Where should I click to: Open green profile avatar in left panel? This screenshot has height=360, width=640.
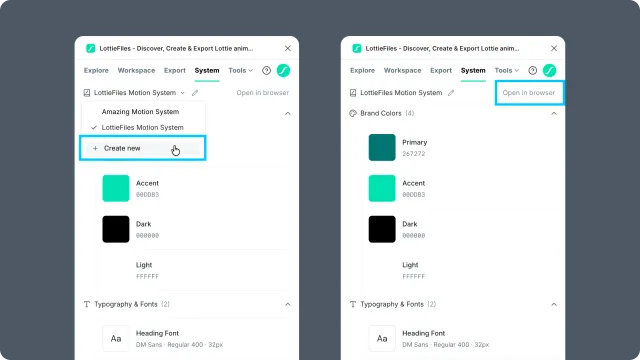(x=283, y=71)
